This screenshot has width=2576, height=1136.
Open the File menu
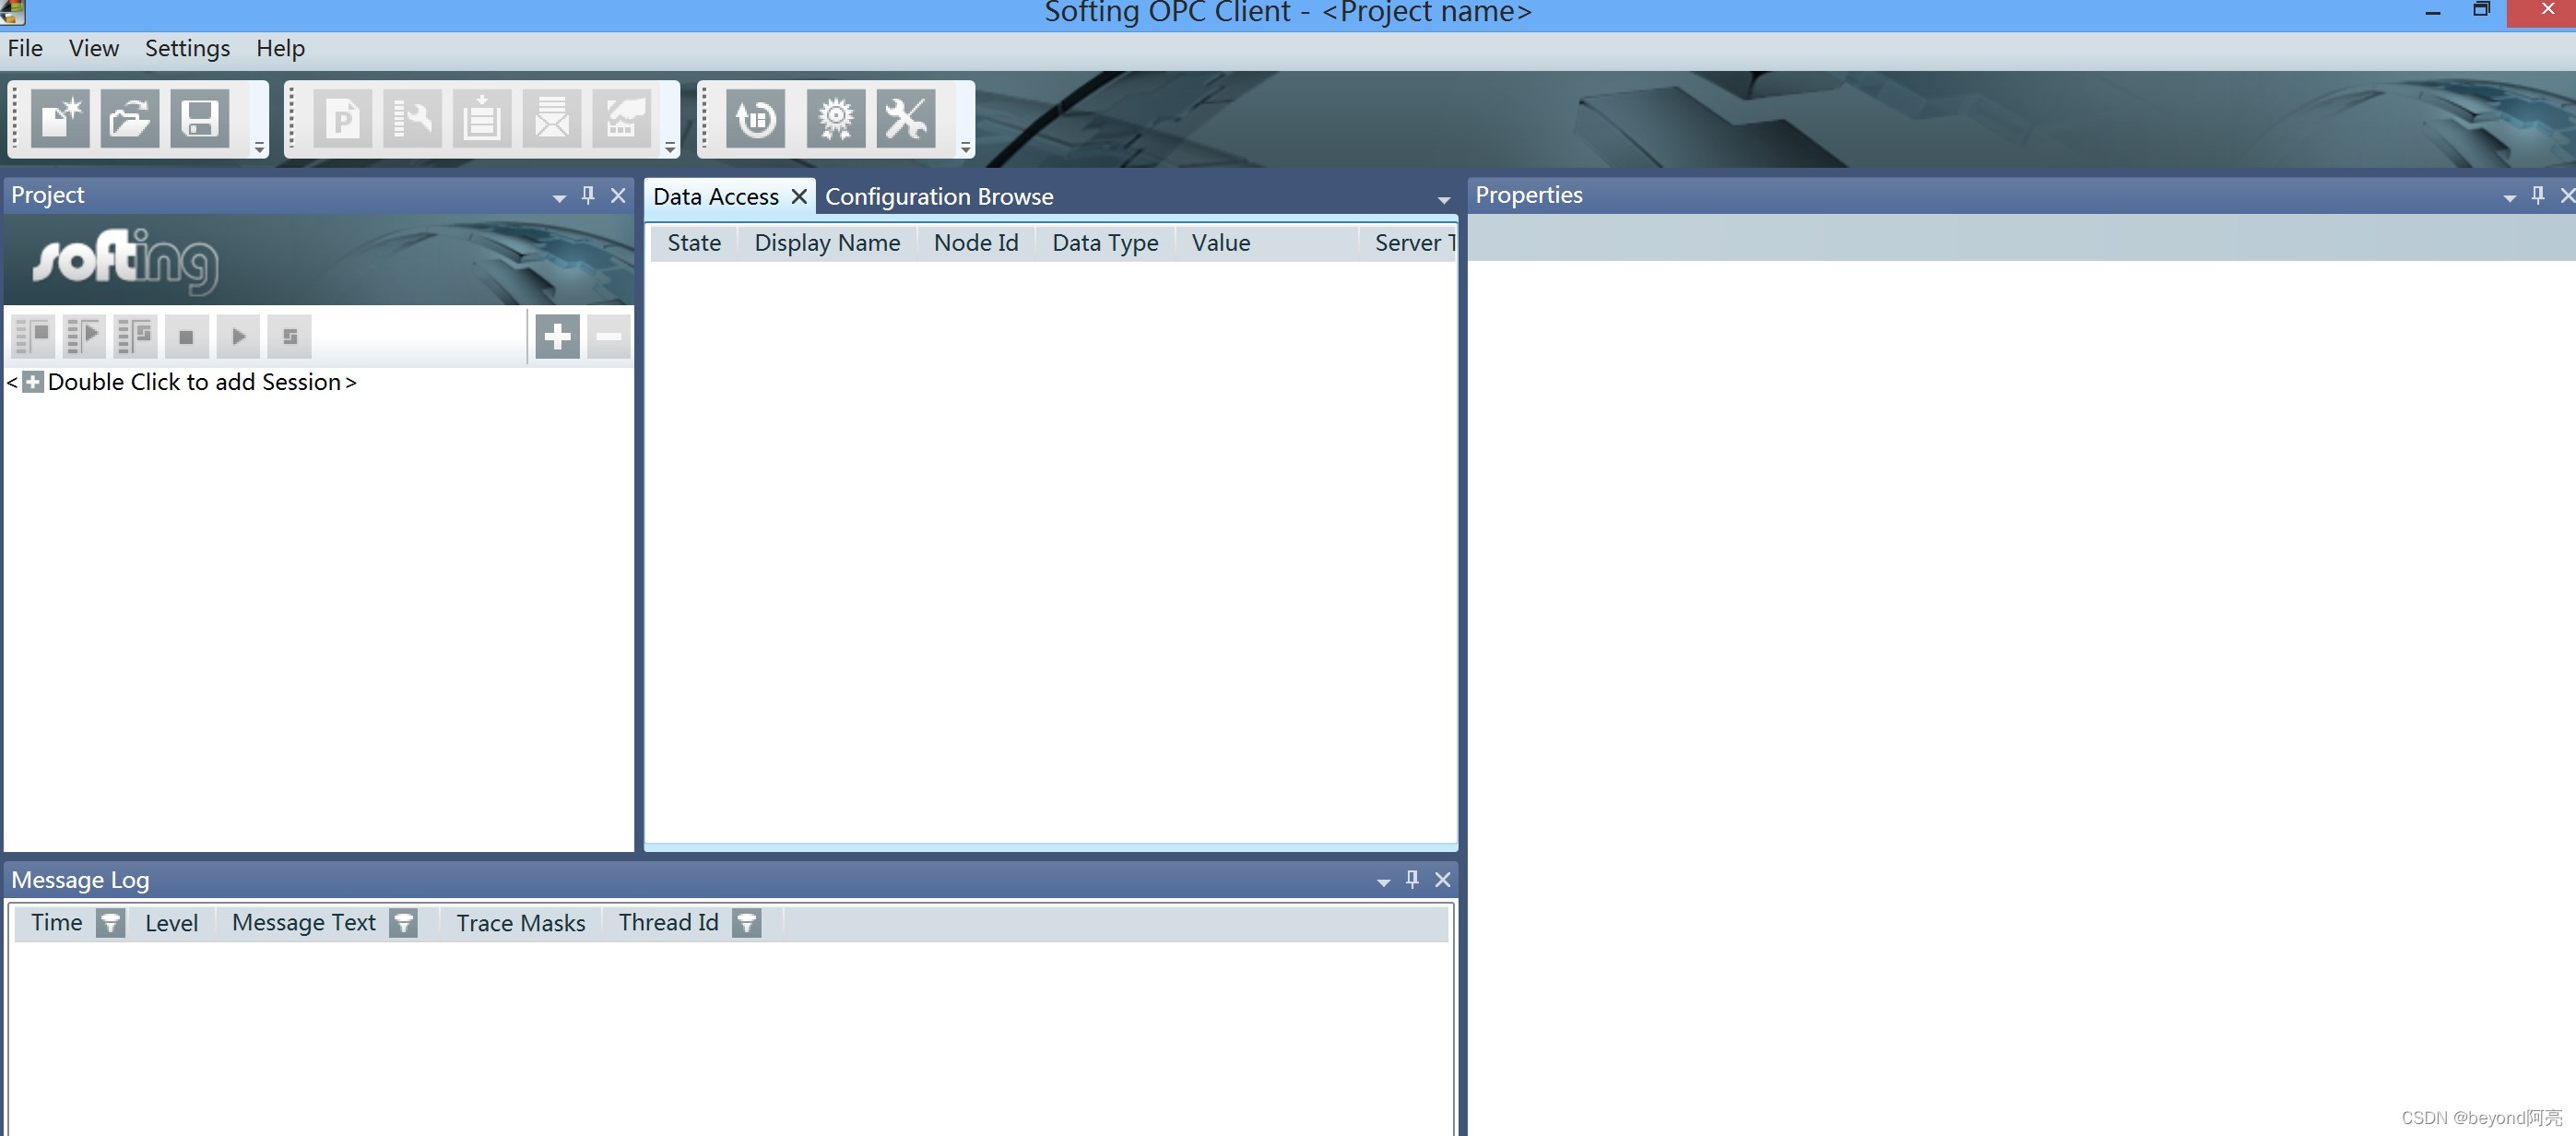25,48
